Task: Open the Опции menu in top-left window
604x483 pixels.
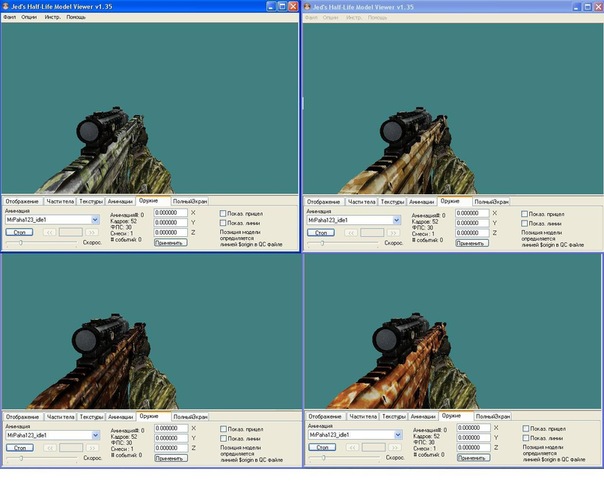Action: (x=29, y=17)
